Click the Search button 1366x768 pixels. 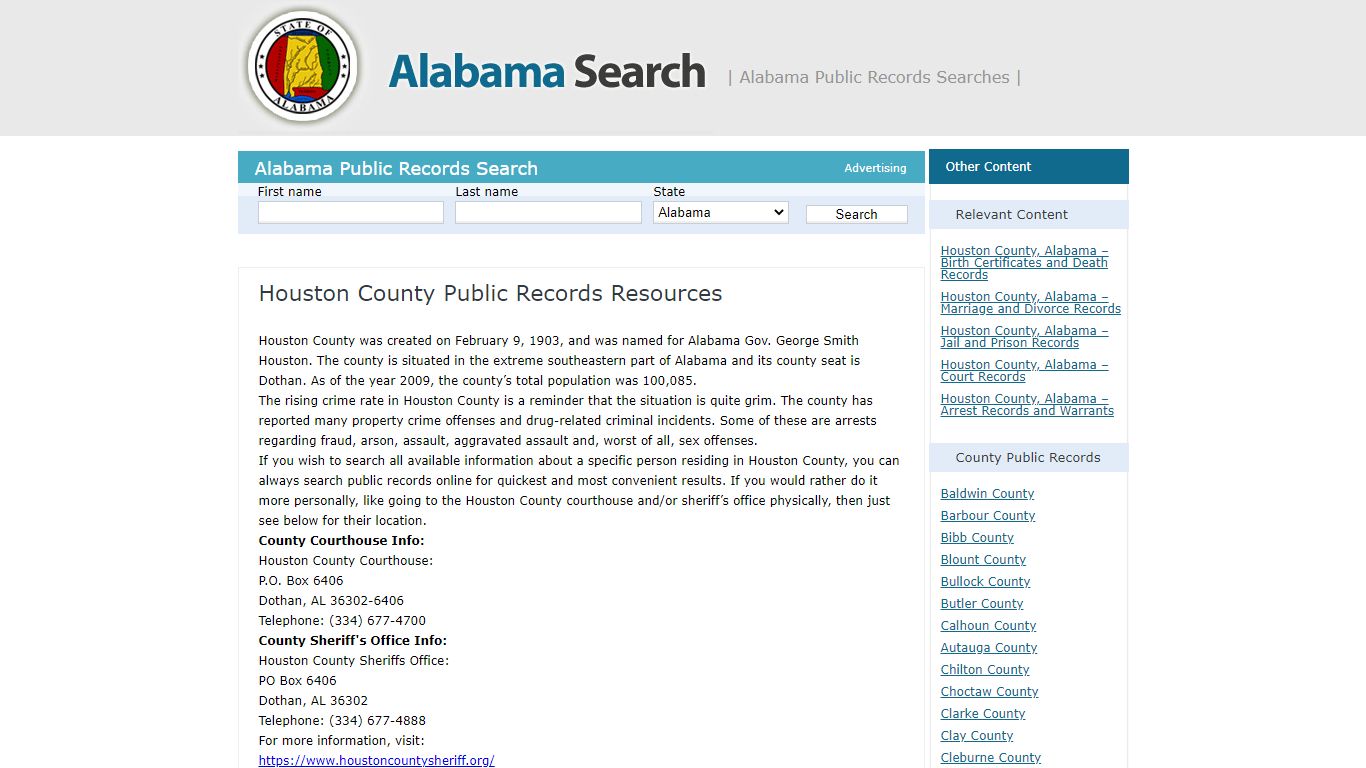tap(857, 214)
